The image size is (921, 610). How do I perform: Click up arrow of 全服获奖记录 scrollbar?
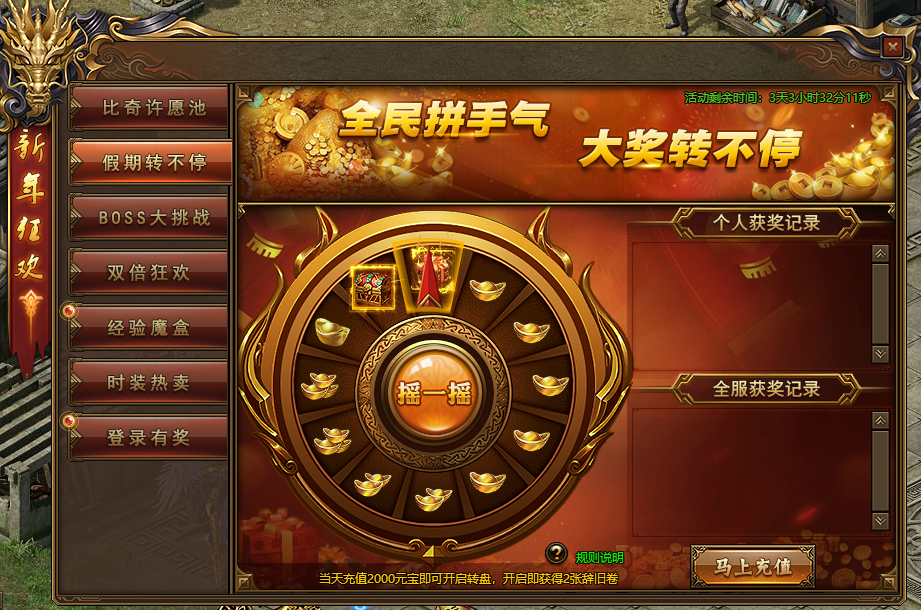click(x=880, y=420)
